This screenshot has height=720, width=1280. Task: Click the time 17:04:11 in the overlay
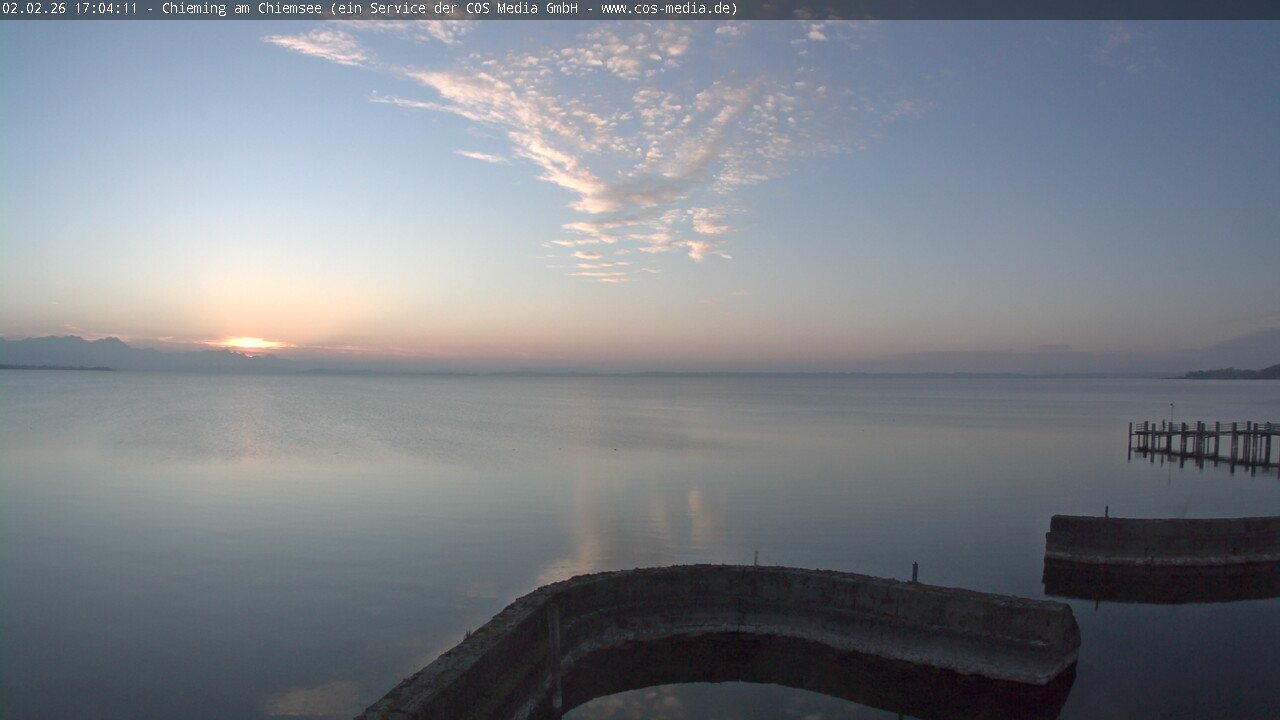[x=105, y=9]
